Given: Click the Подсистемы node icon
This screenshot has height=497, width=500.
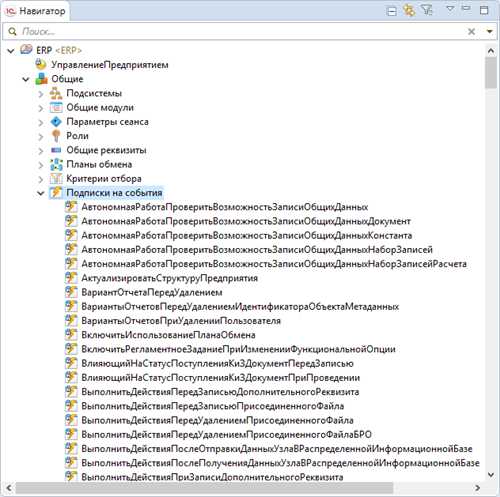Looking at the screenshot, I should pos(56,93).
